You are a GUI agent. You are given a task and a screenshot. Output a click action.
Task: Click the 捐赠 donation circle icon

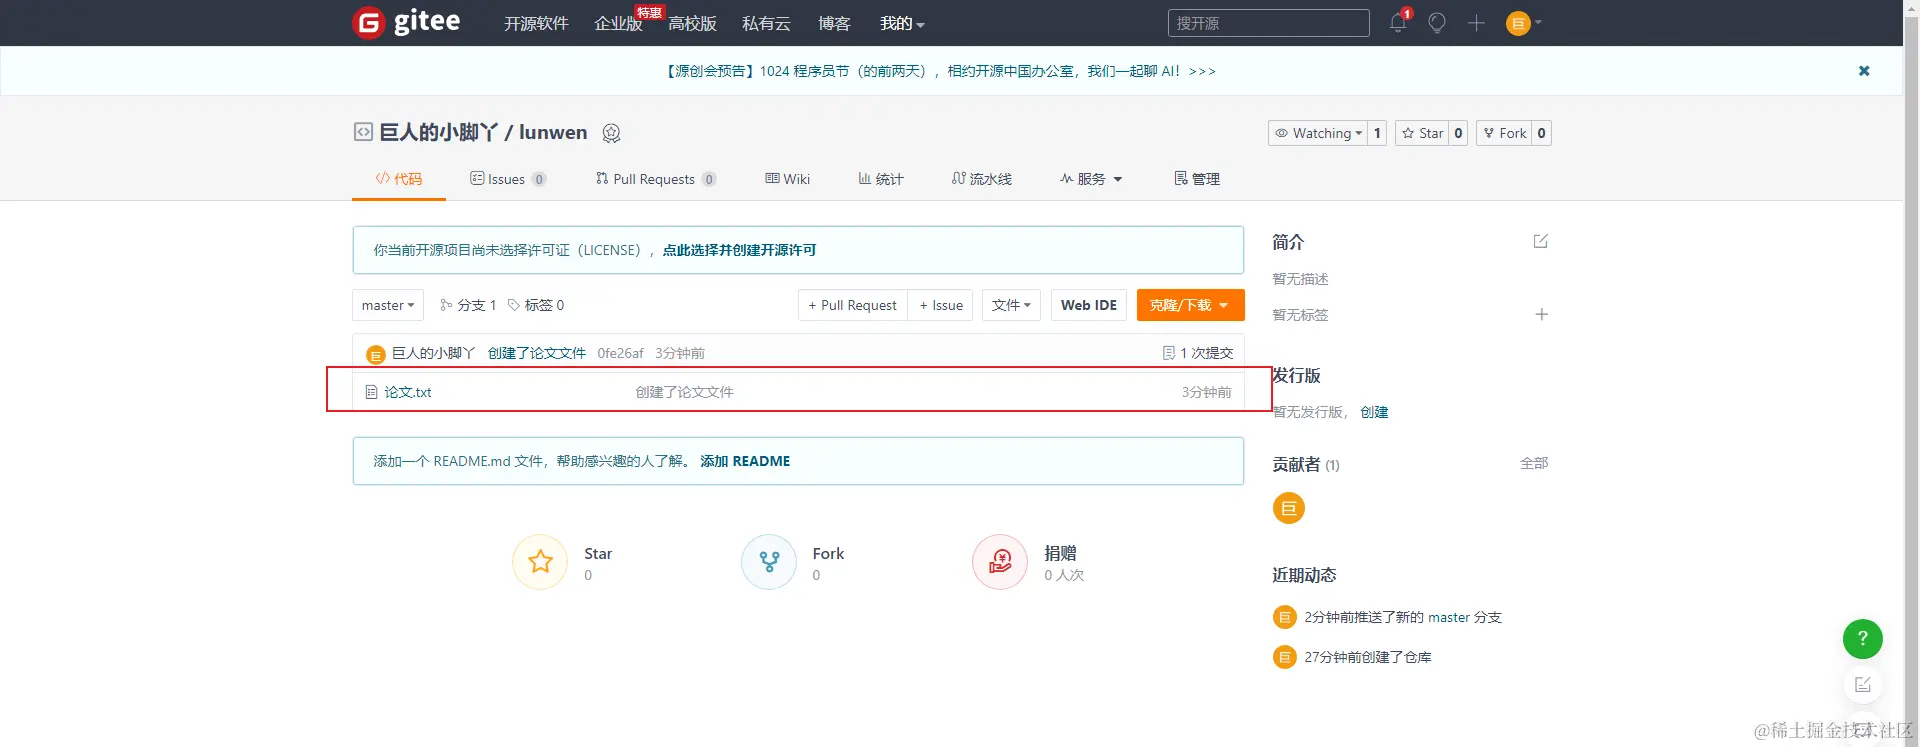[1000, 562]
